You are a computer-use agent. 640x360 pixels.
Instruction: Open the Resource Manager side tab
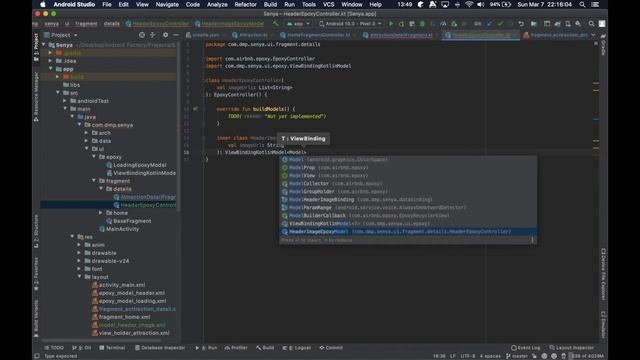[x=36, y=96]
